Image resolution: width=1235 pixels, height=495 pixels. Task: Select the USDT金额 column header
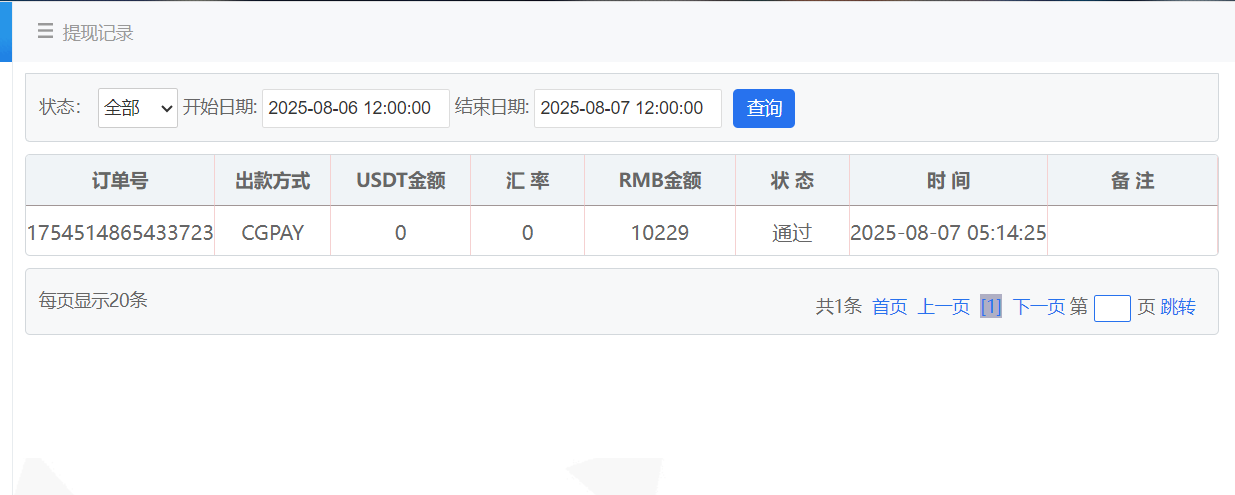(400, 181)
